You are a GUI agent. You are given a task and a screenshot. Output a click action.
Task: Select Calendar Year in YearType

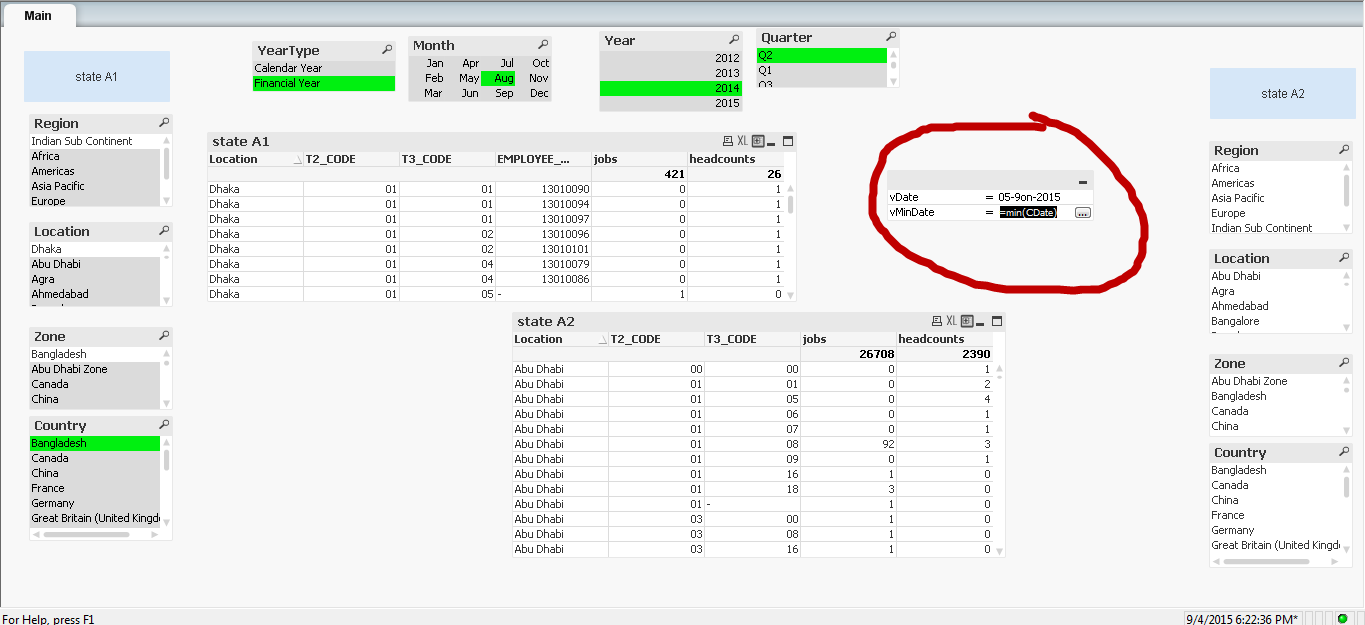point(324,68)
